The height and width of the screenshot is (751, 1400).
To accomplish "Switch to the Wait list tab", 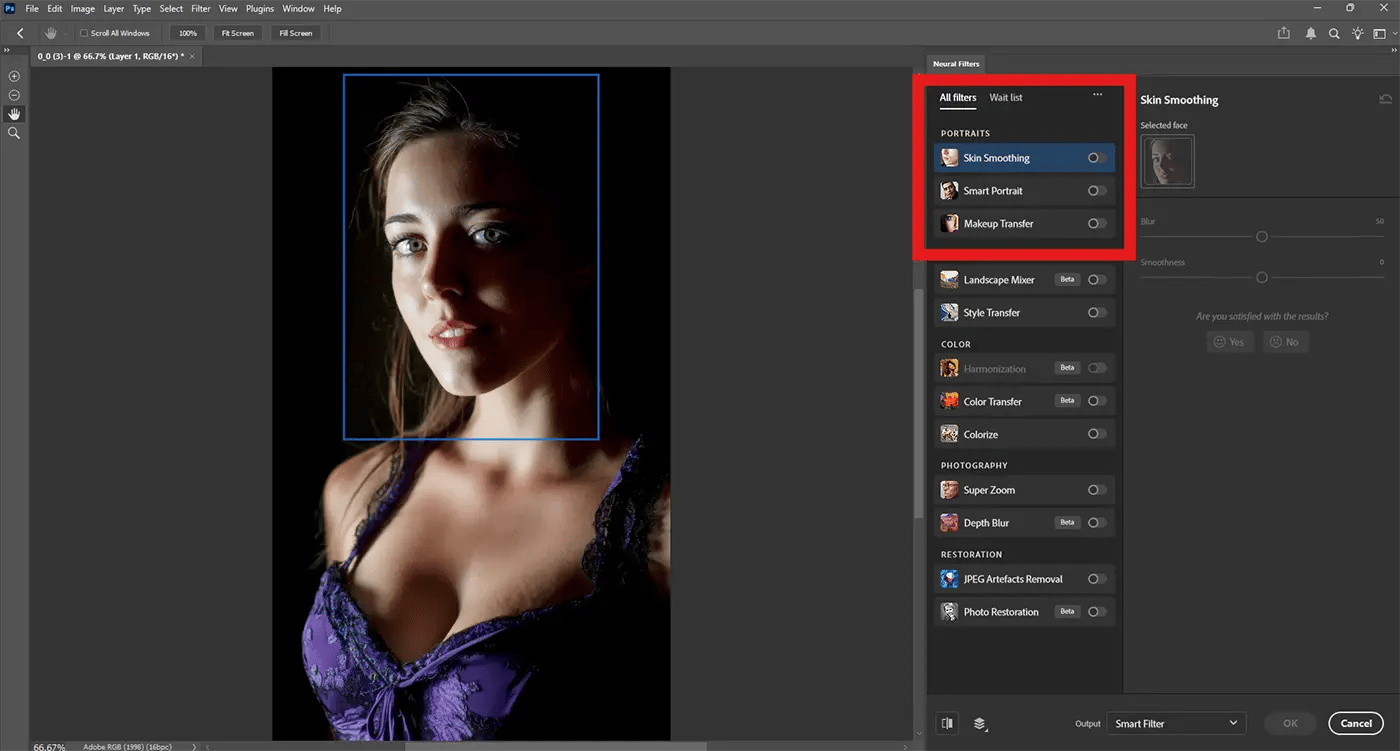I will coord(1006,98).
